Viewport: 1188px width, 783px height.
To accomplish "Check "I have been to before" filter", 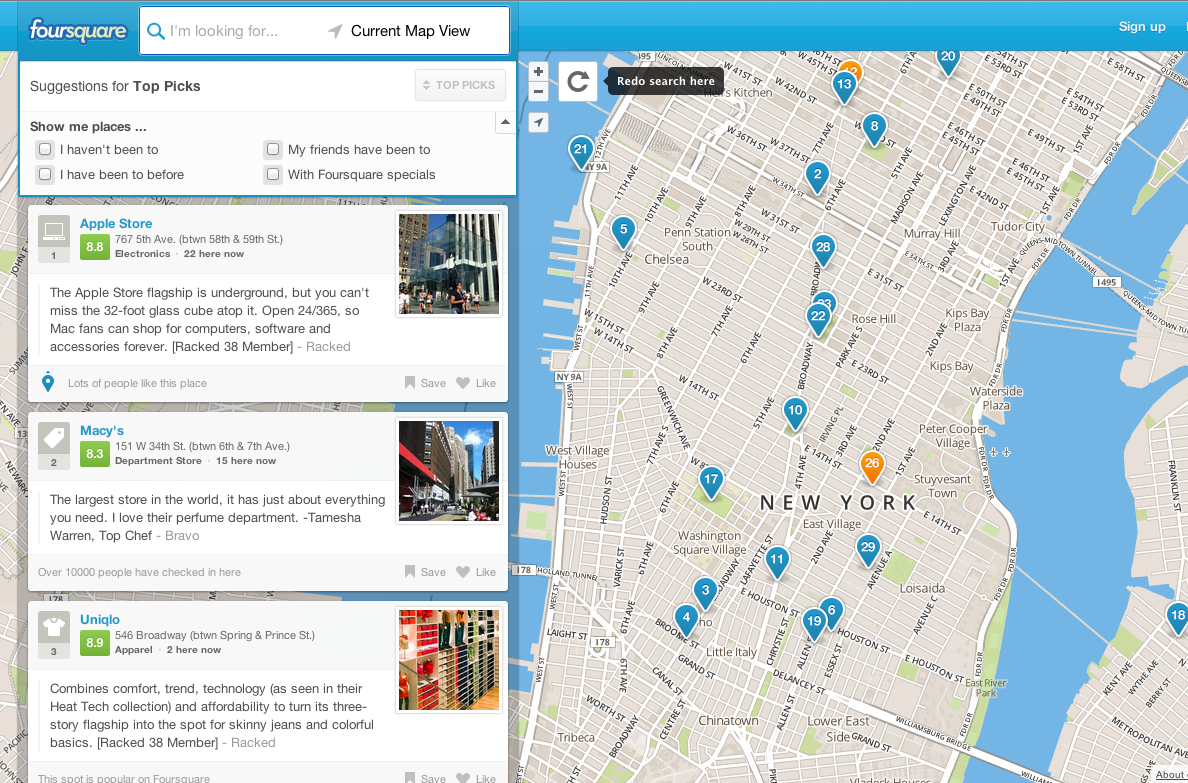I will 45,174.
